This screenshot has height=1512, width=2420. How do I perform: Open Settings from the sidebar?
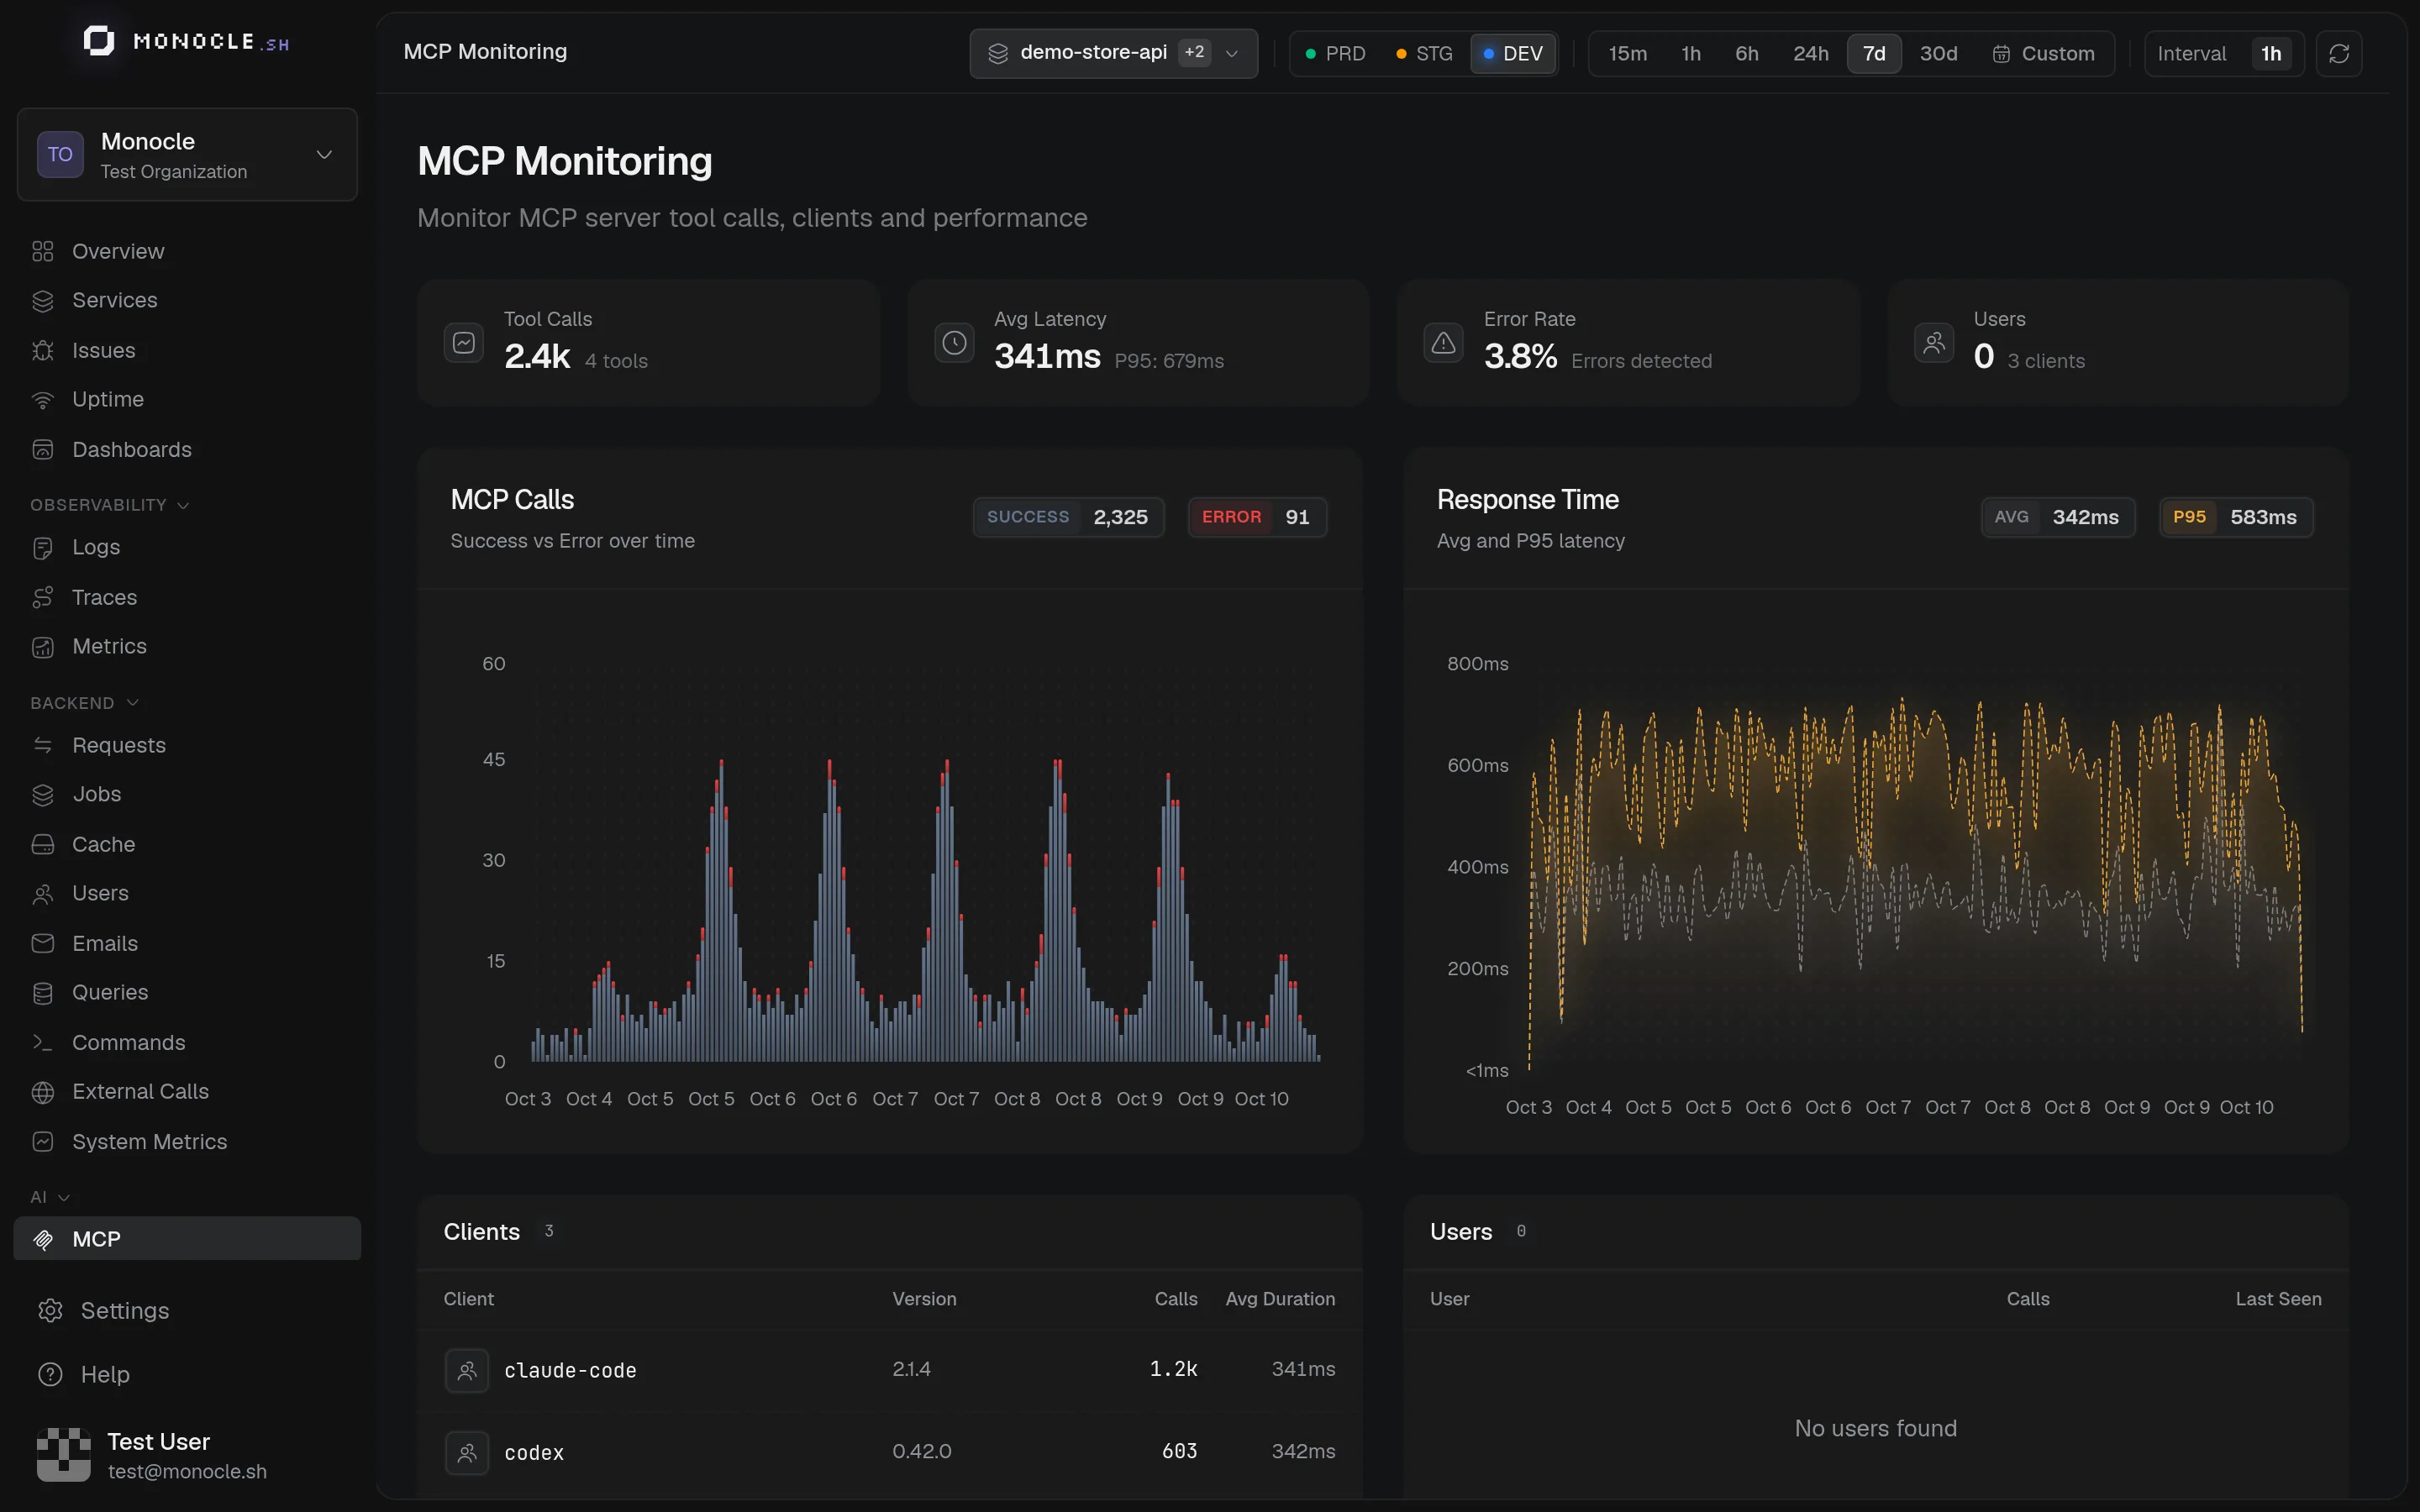[x=124, y=1310]
